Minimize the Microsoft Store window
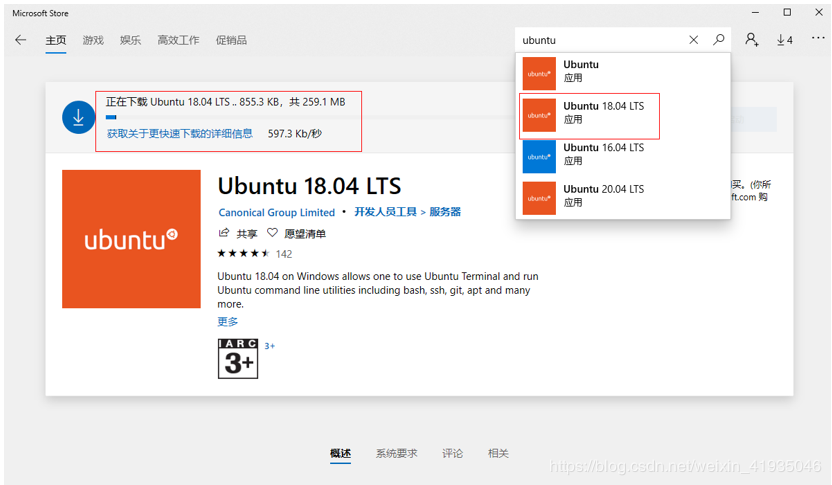The height and width of the screenshot is (485, 832). click(755, 12)
